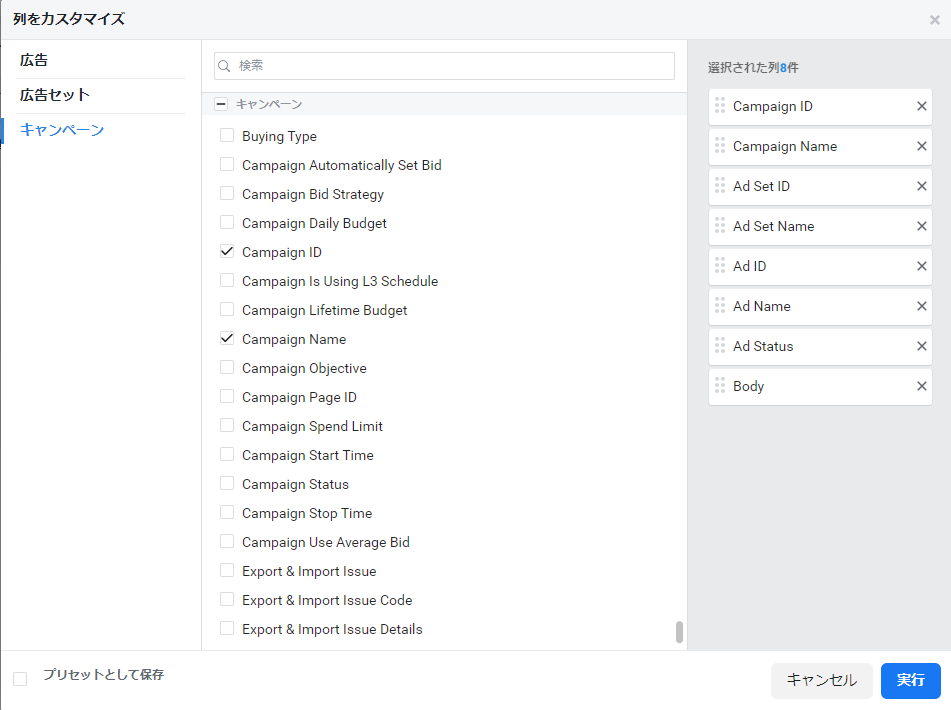Focus the 検索 search field
The height and width of the screenshot is (710, 951).
[x=450, y=66]
